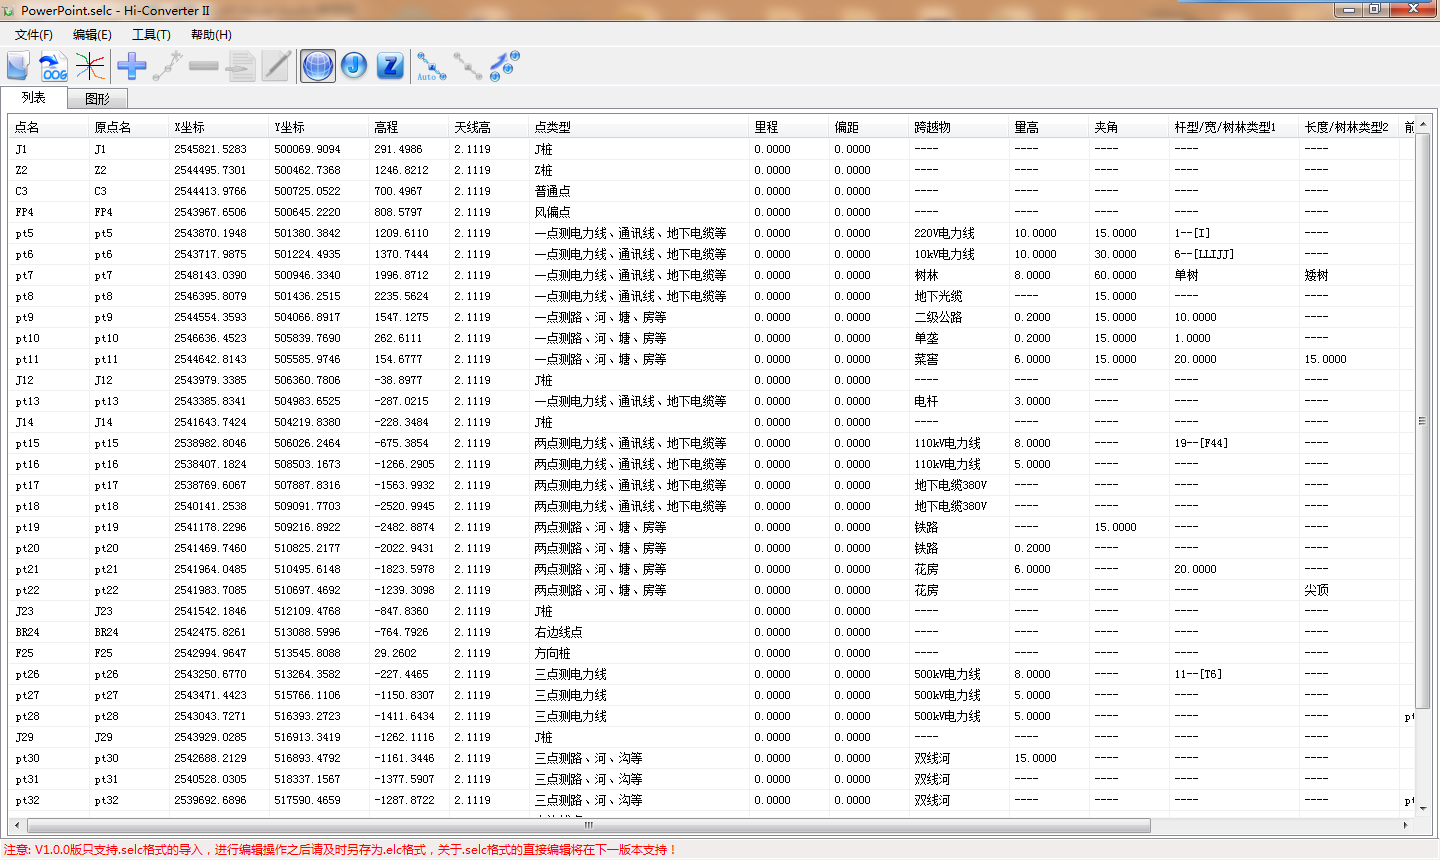The height and width of the screenshot is (860, 1440).
Task: Click the 尖顶 cell in row pt22
Action: (x=1316, y=590)
